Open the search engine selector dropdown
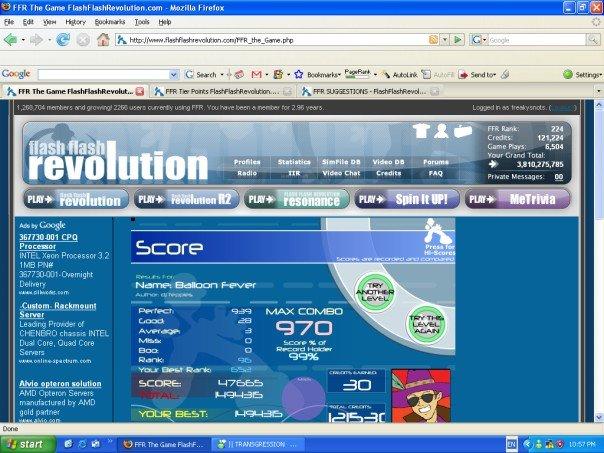 point(478,40)
